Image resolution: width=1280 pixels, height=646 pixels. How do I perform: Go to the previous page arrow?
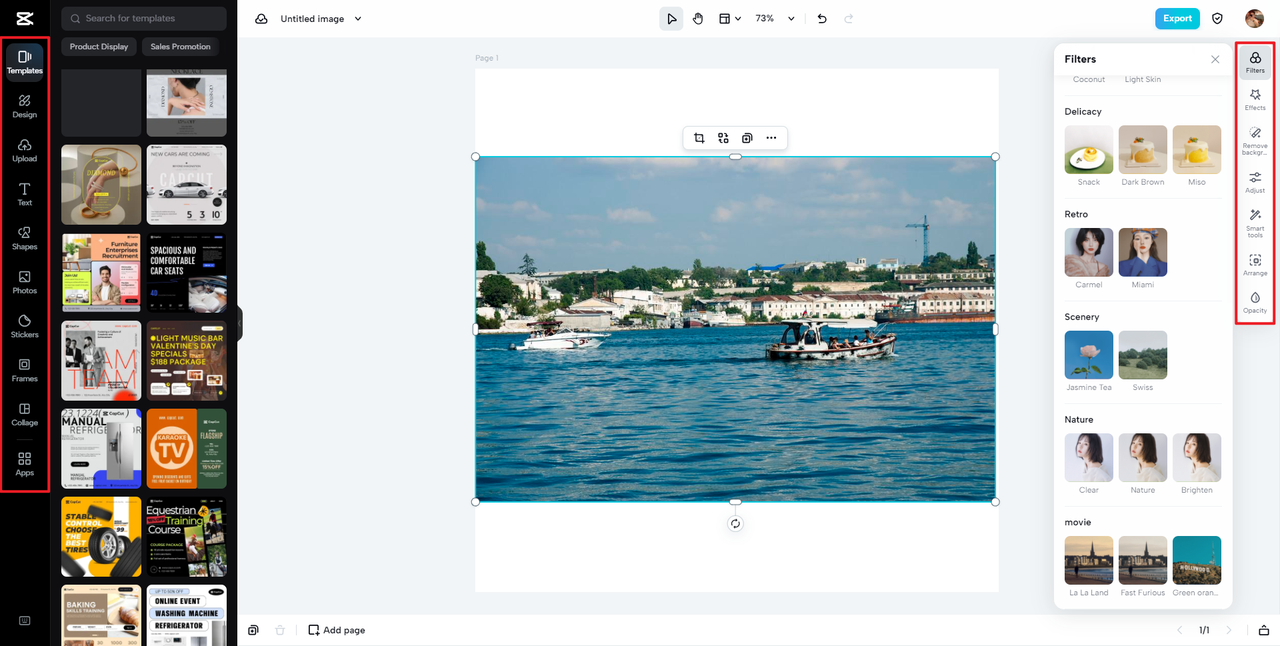pyautogui.click(x=1179, y=630)
